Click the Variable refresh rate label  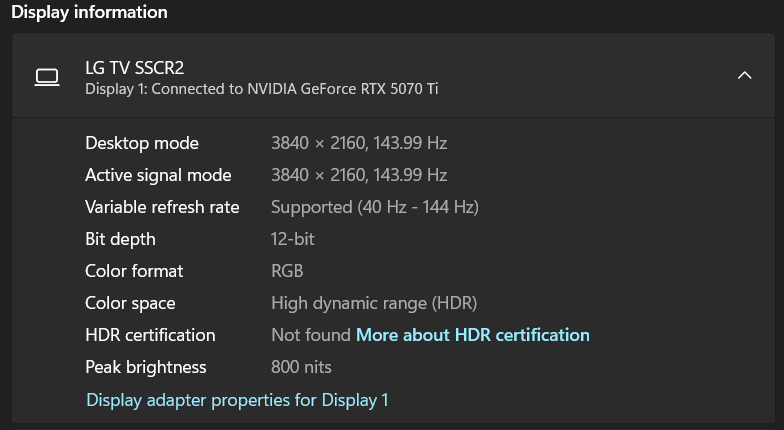[162, 207]
